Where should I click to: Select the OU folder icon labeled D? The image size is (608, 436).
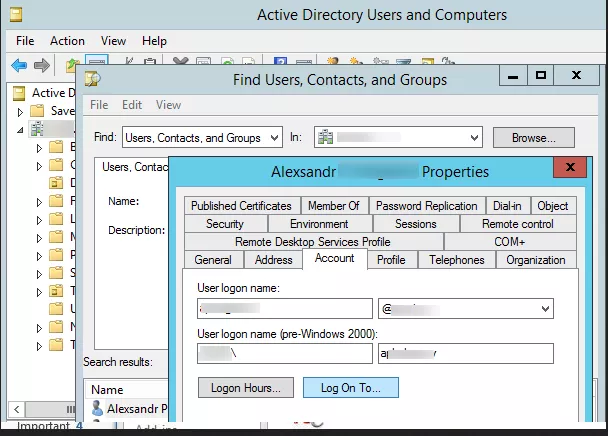(x=56, y=183)
